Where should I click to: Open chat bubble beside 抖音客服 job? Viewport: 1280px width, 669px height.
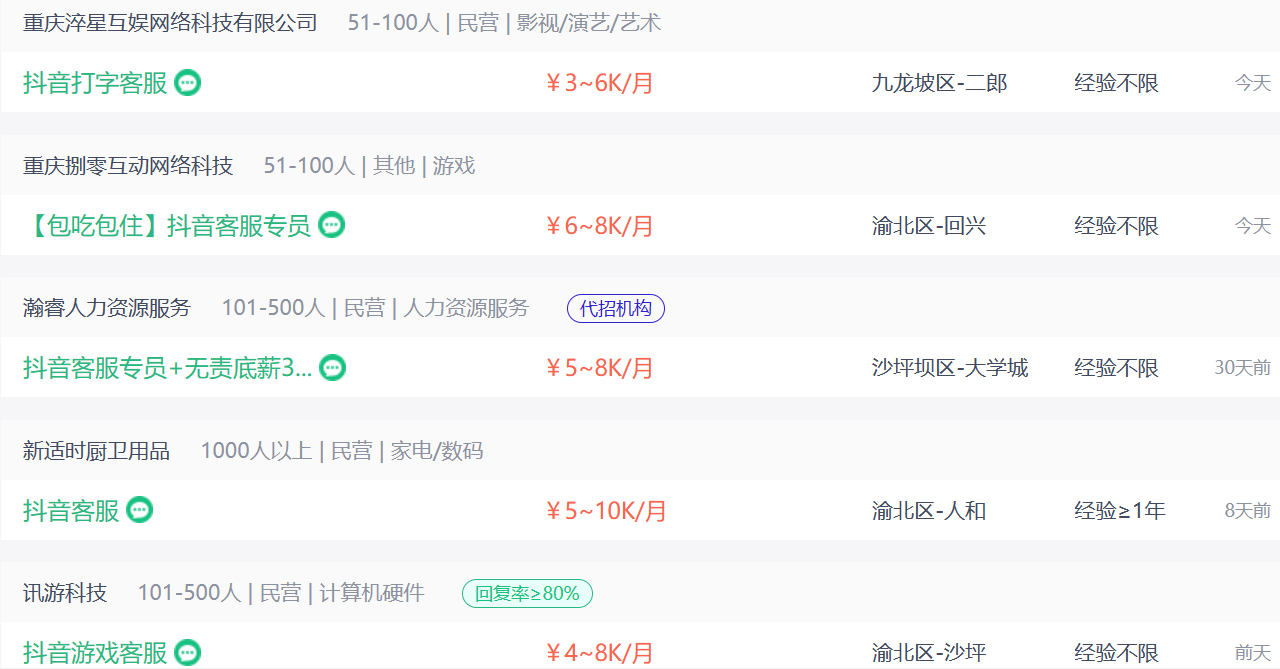tap(140, 510)
